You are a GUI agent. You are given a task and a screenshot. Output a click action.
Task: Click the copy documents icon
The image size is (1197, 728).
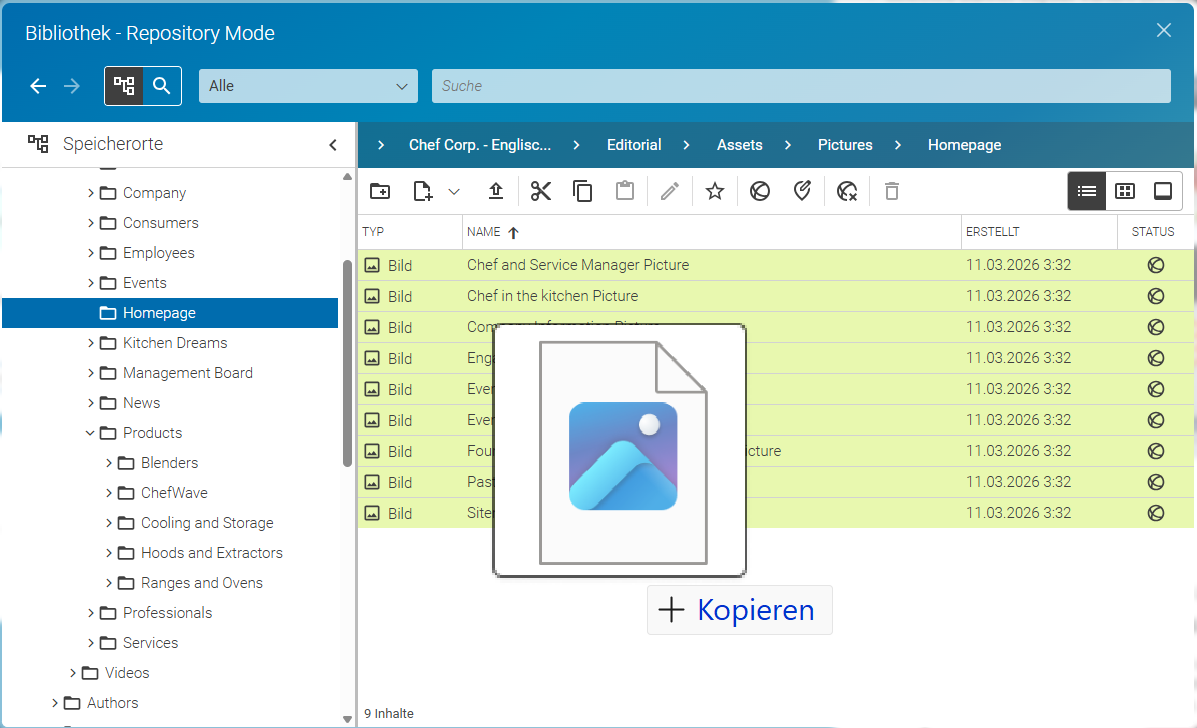pyautogui.click(x=582, y=191)
